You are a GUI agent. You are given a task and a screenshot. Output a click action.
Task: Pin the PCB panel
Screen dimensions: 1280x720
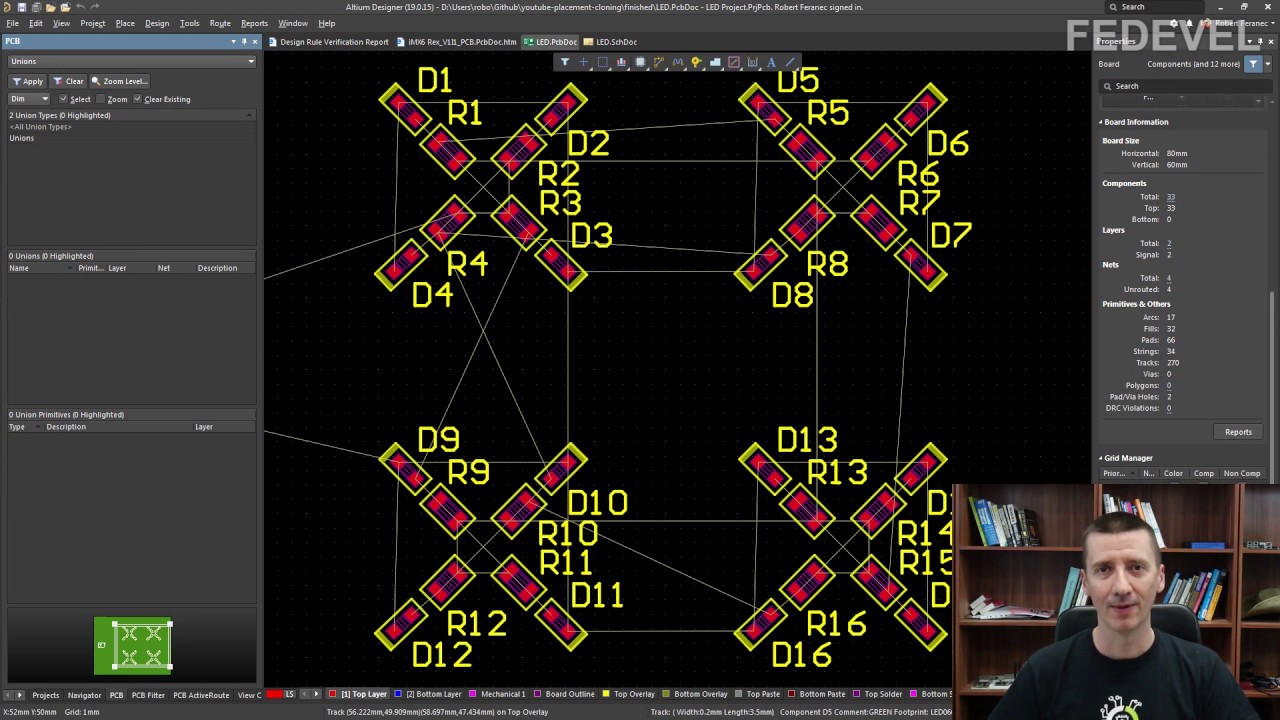click(x=244, y=42)
